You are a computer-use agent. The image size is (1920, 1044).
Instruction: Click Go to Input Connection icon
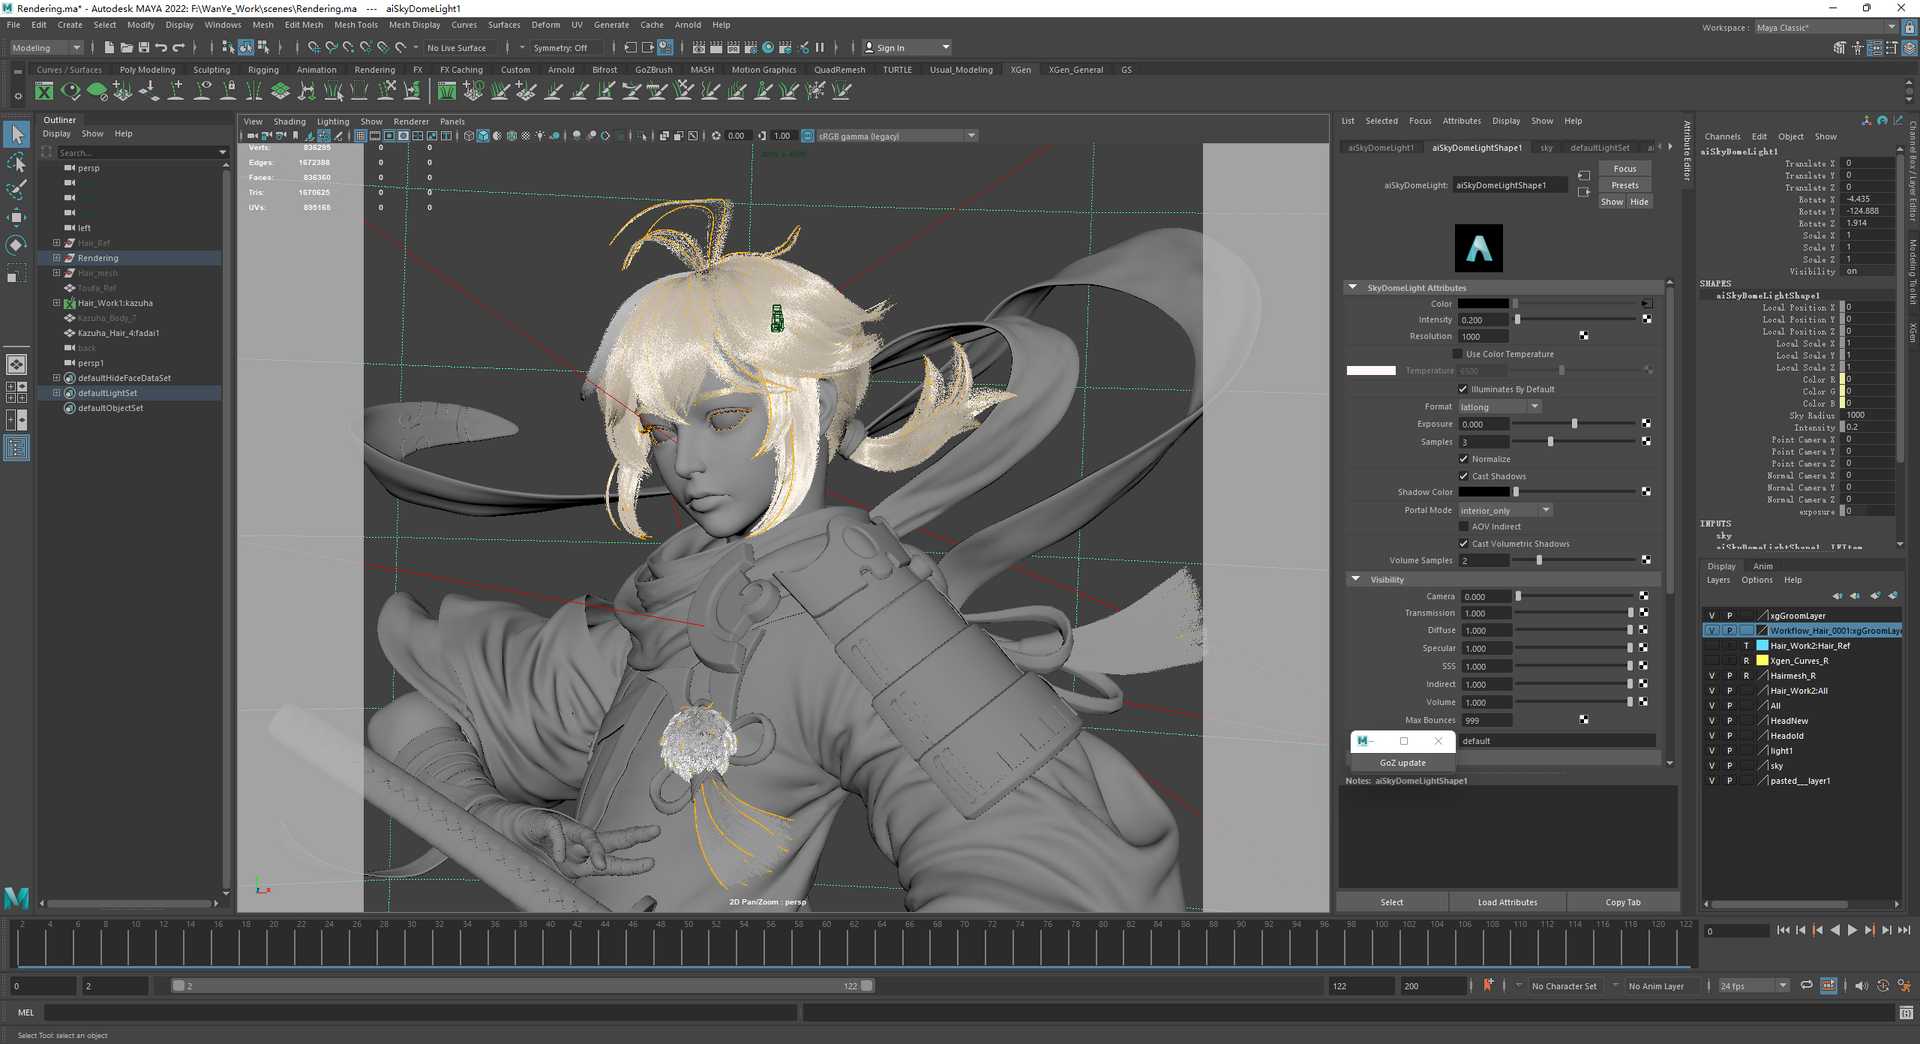[1584, 176]
